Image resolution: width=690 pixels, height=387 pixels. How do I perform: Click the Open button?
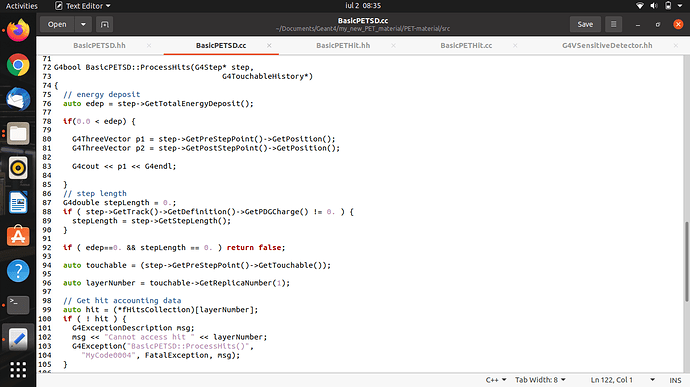[57, 24]
